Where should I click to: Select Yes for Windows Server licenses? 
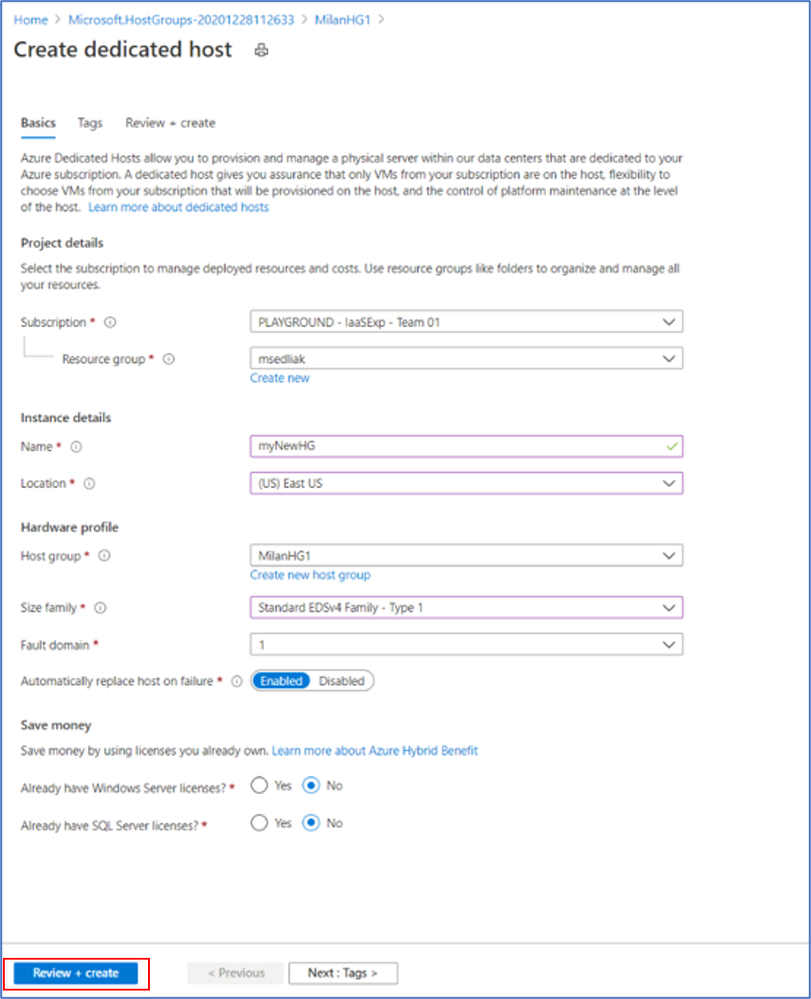click(x=260, y=786)
